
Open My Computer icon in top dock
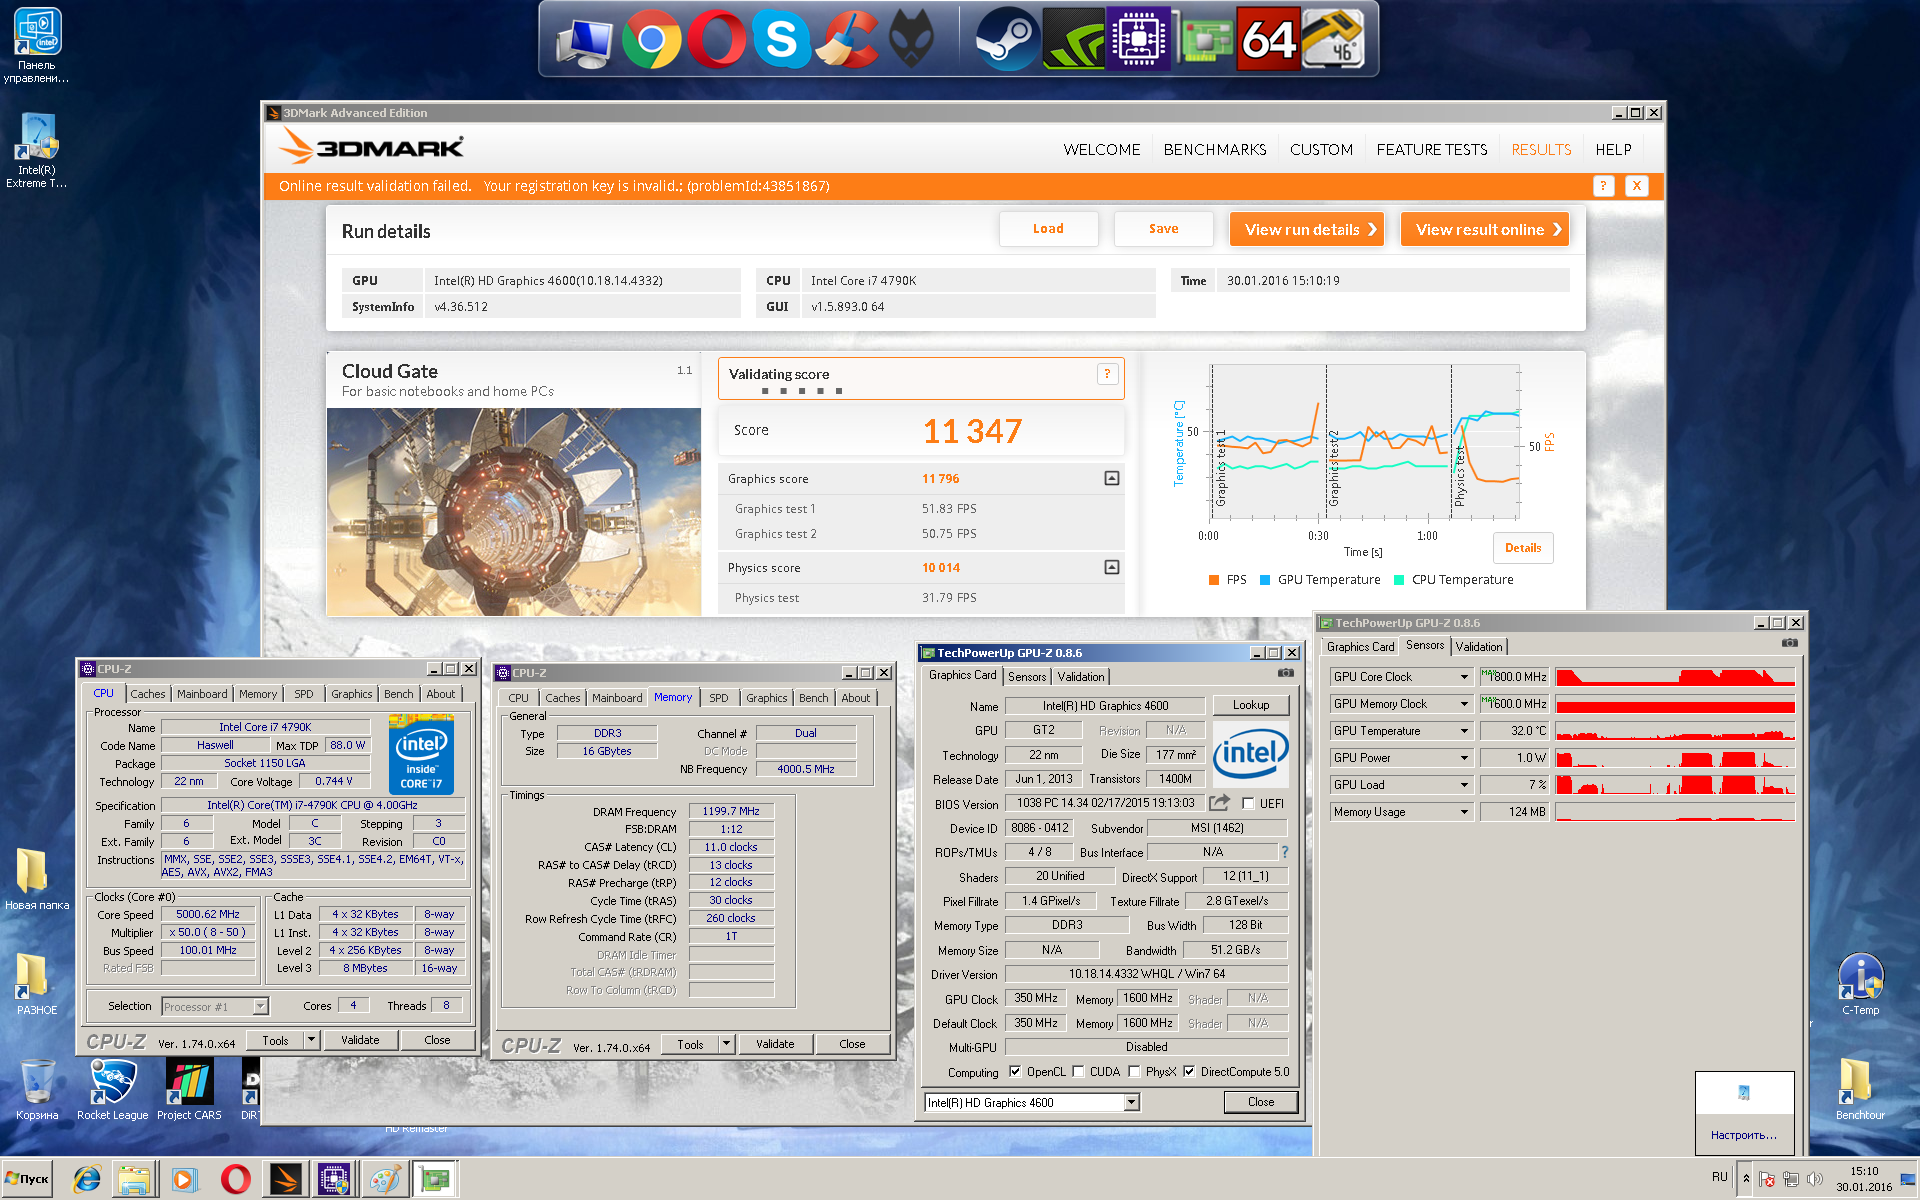click(584, 41)
